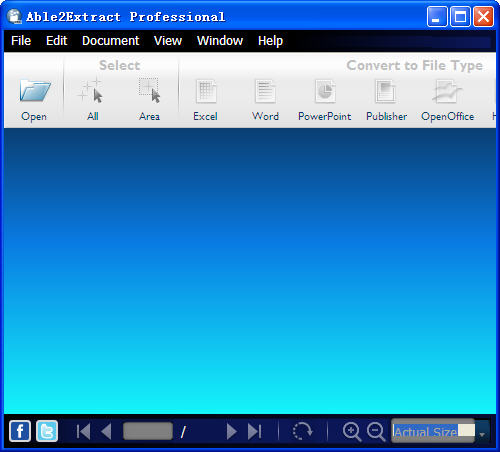
Task: Zoom in with the plus magnifier
Action: tap(352, 432)
